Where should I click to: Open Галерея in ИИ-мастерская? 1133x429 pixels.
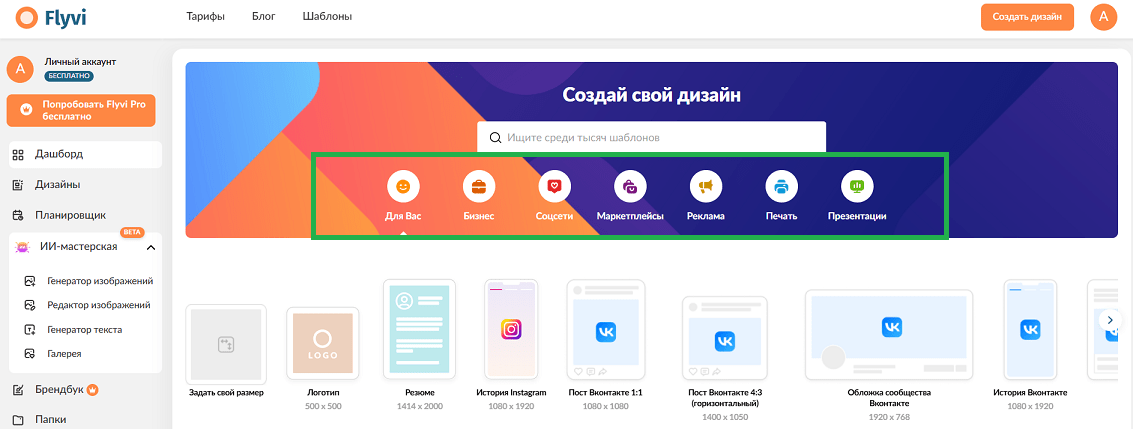coord(64,354)
